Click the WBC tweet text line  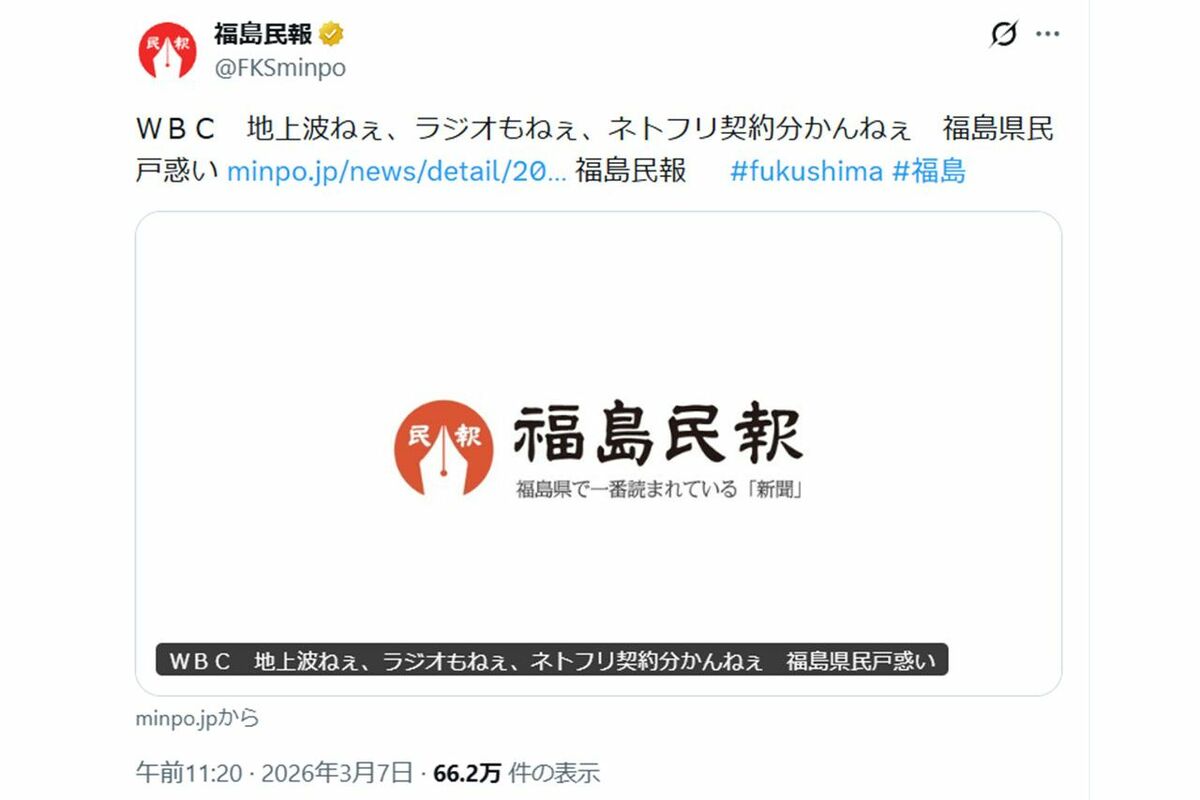[594, 129]
